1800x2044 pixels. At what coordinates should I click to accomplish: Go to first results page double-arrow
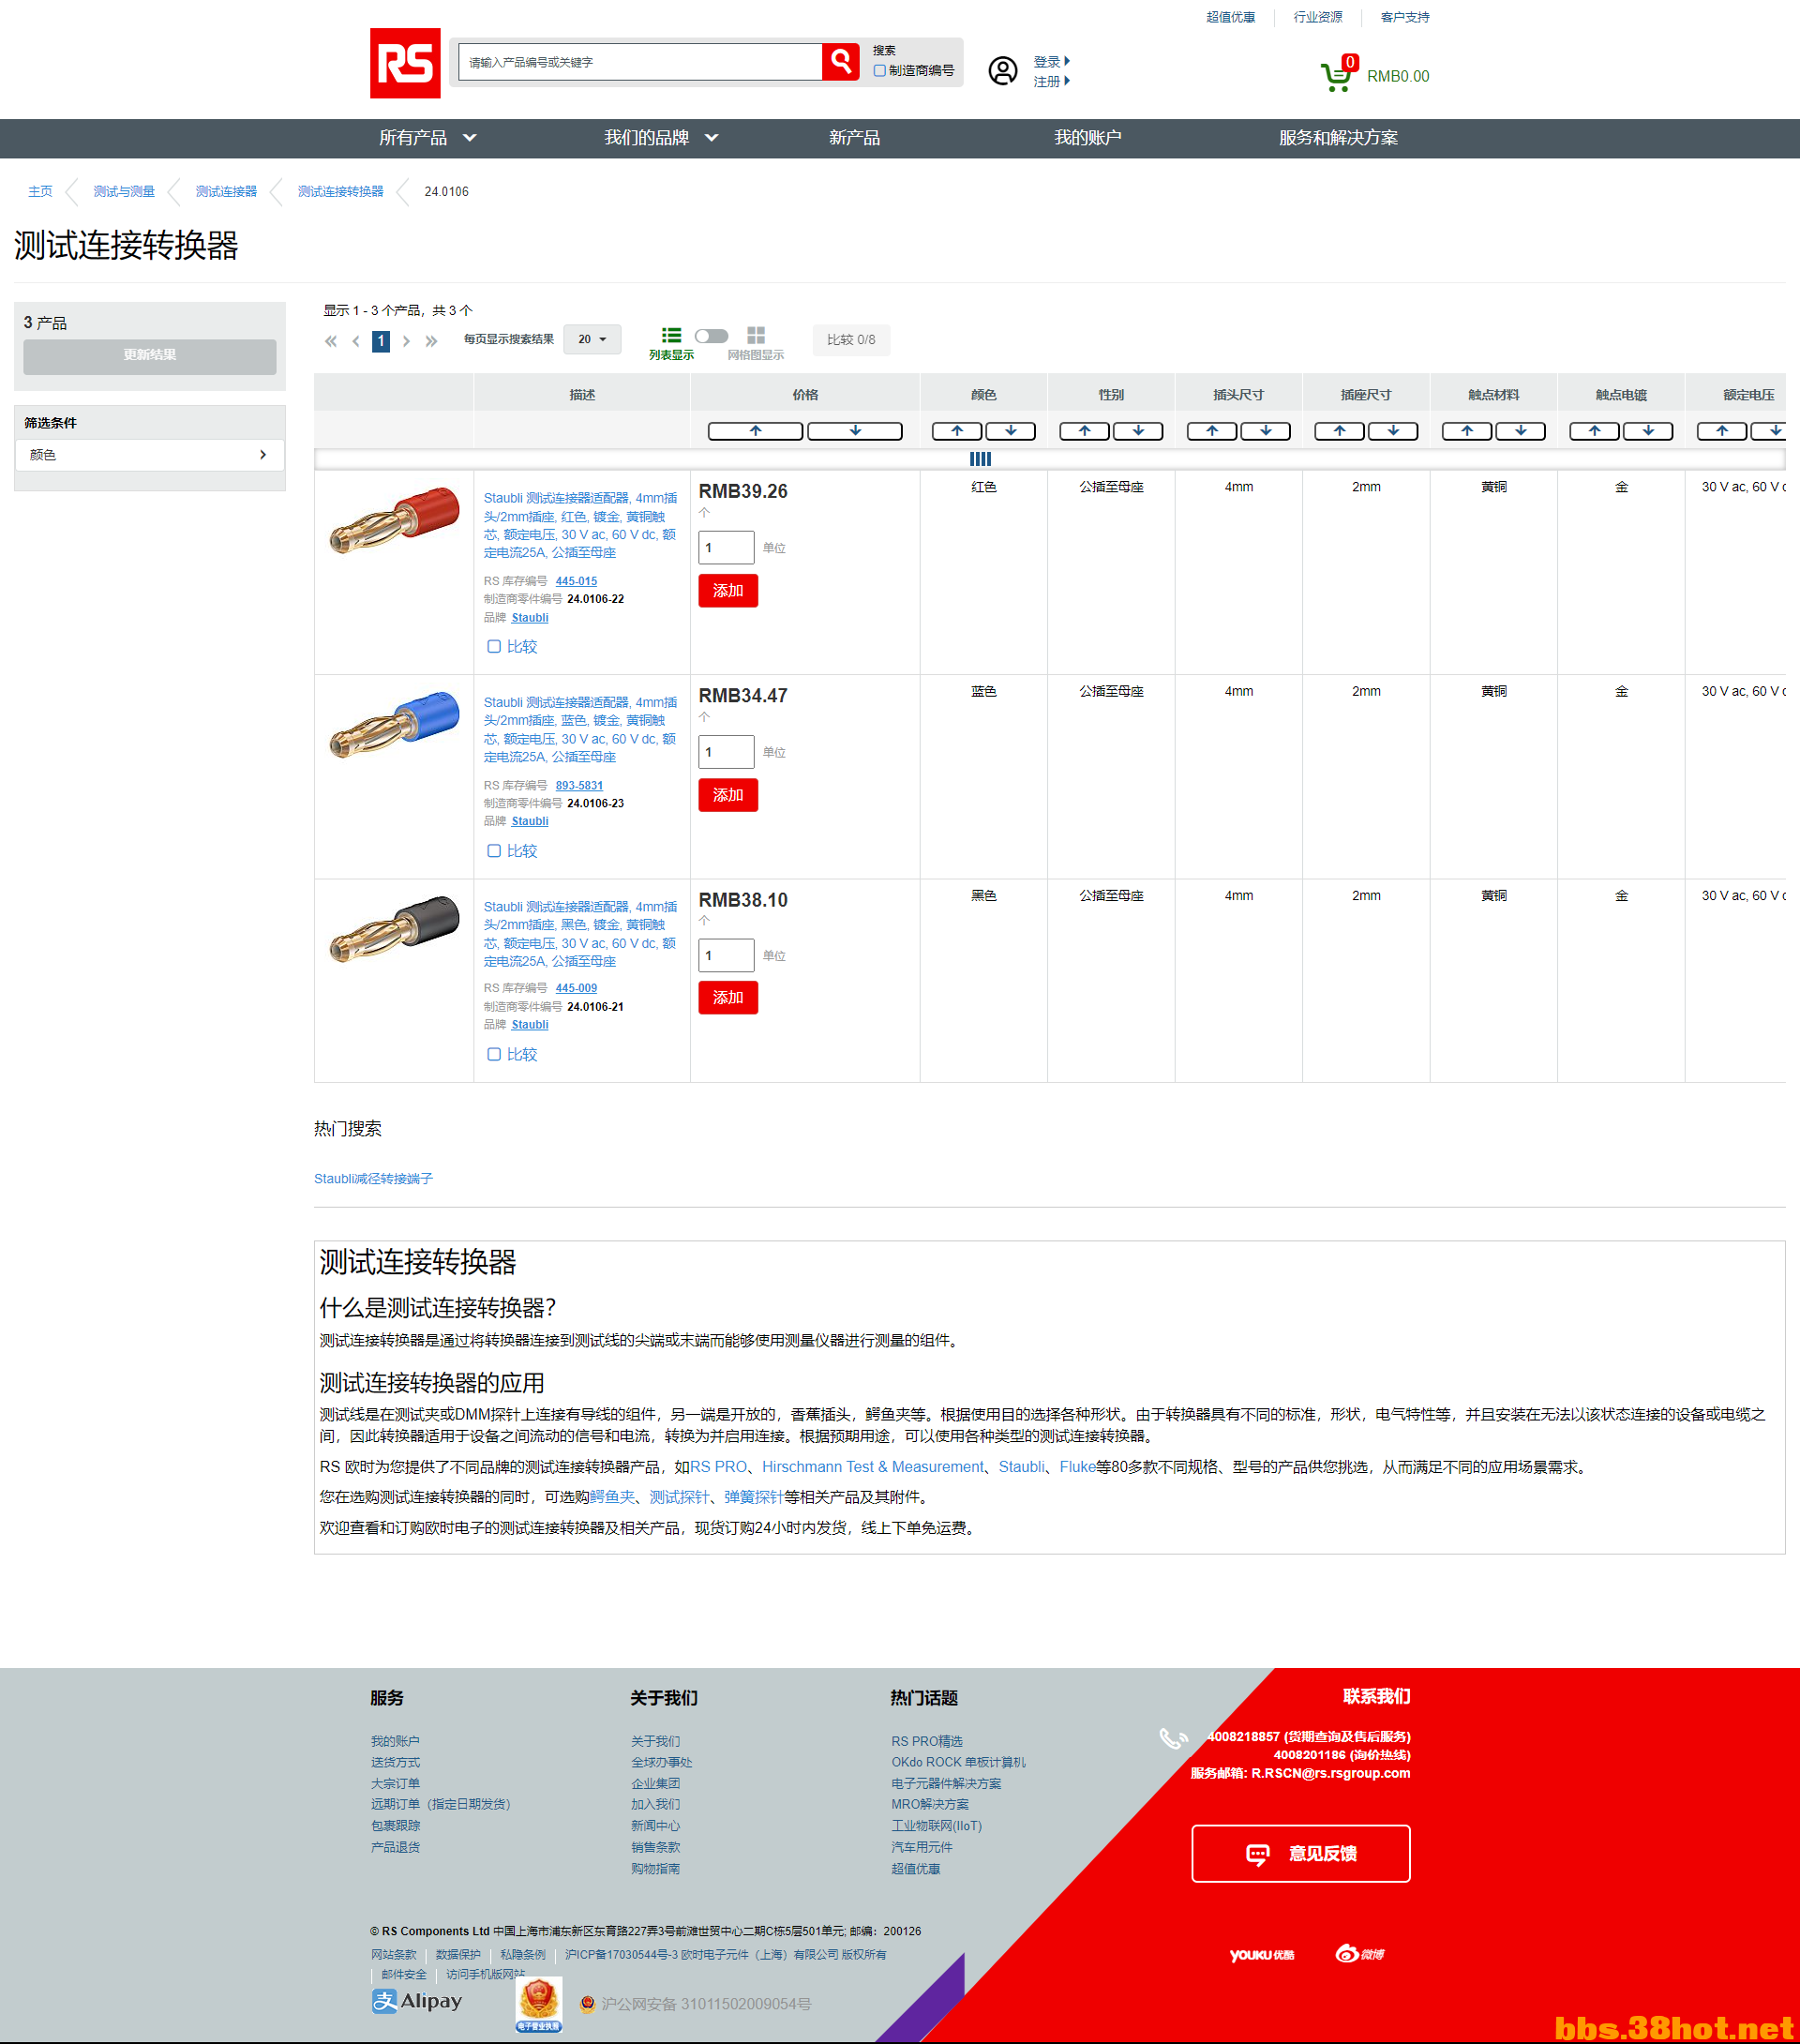(x=331, y=341)
